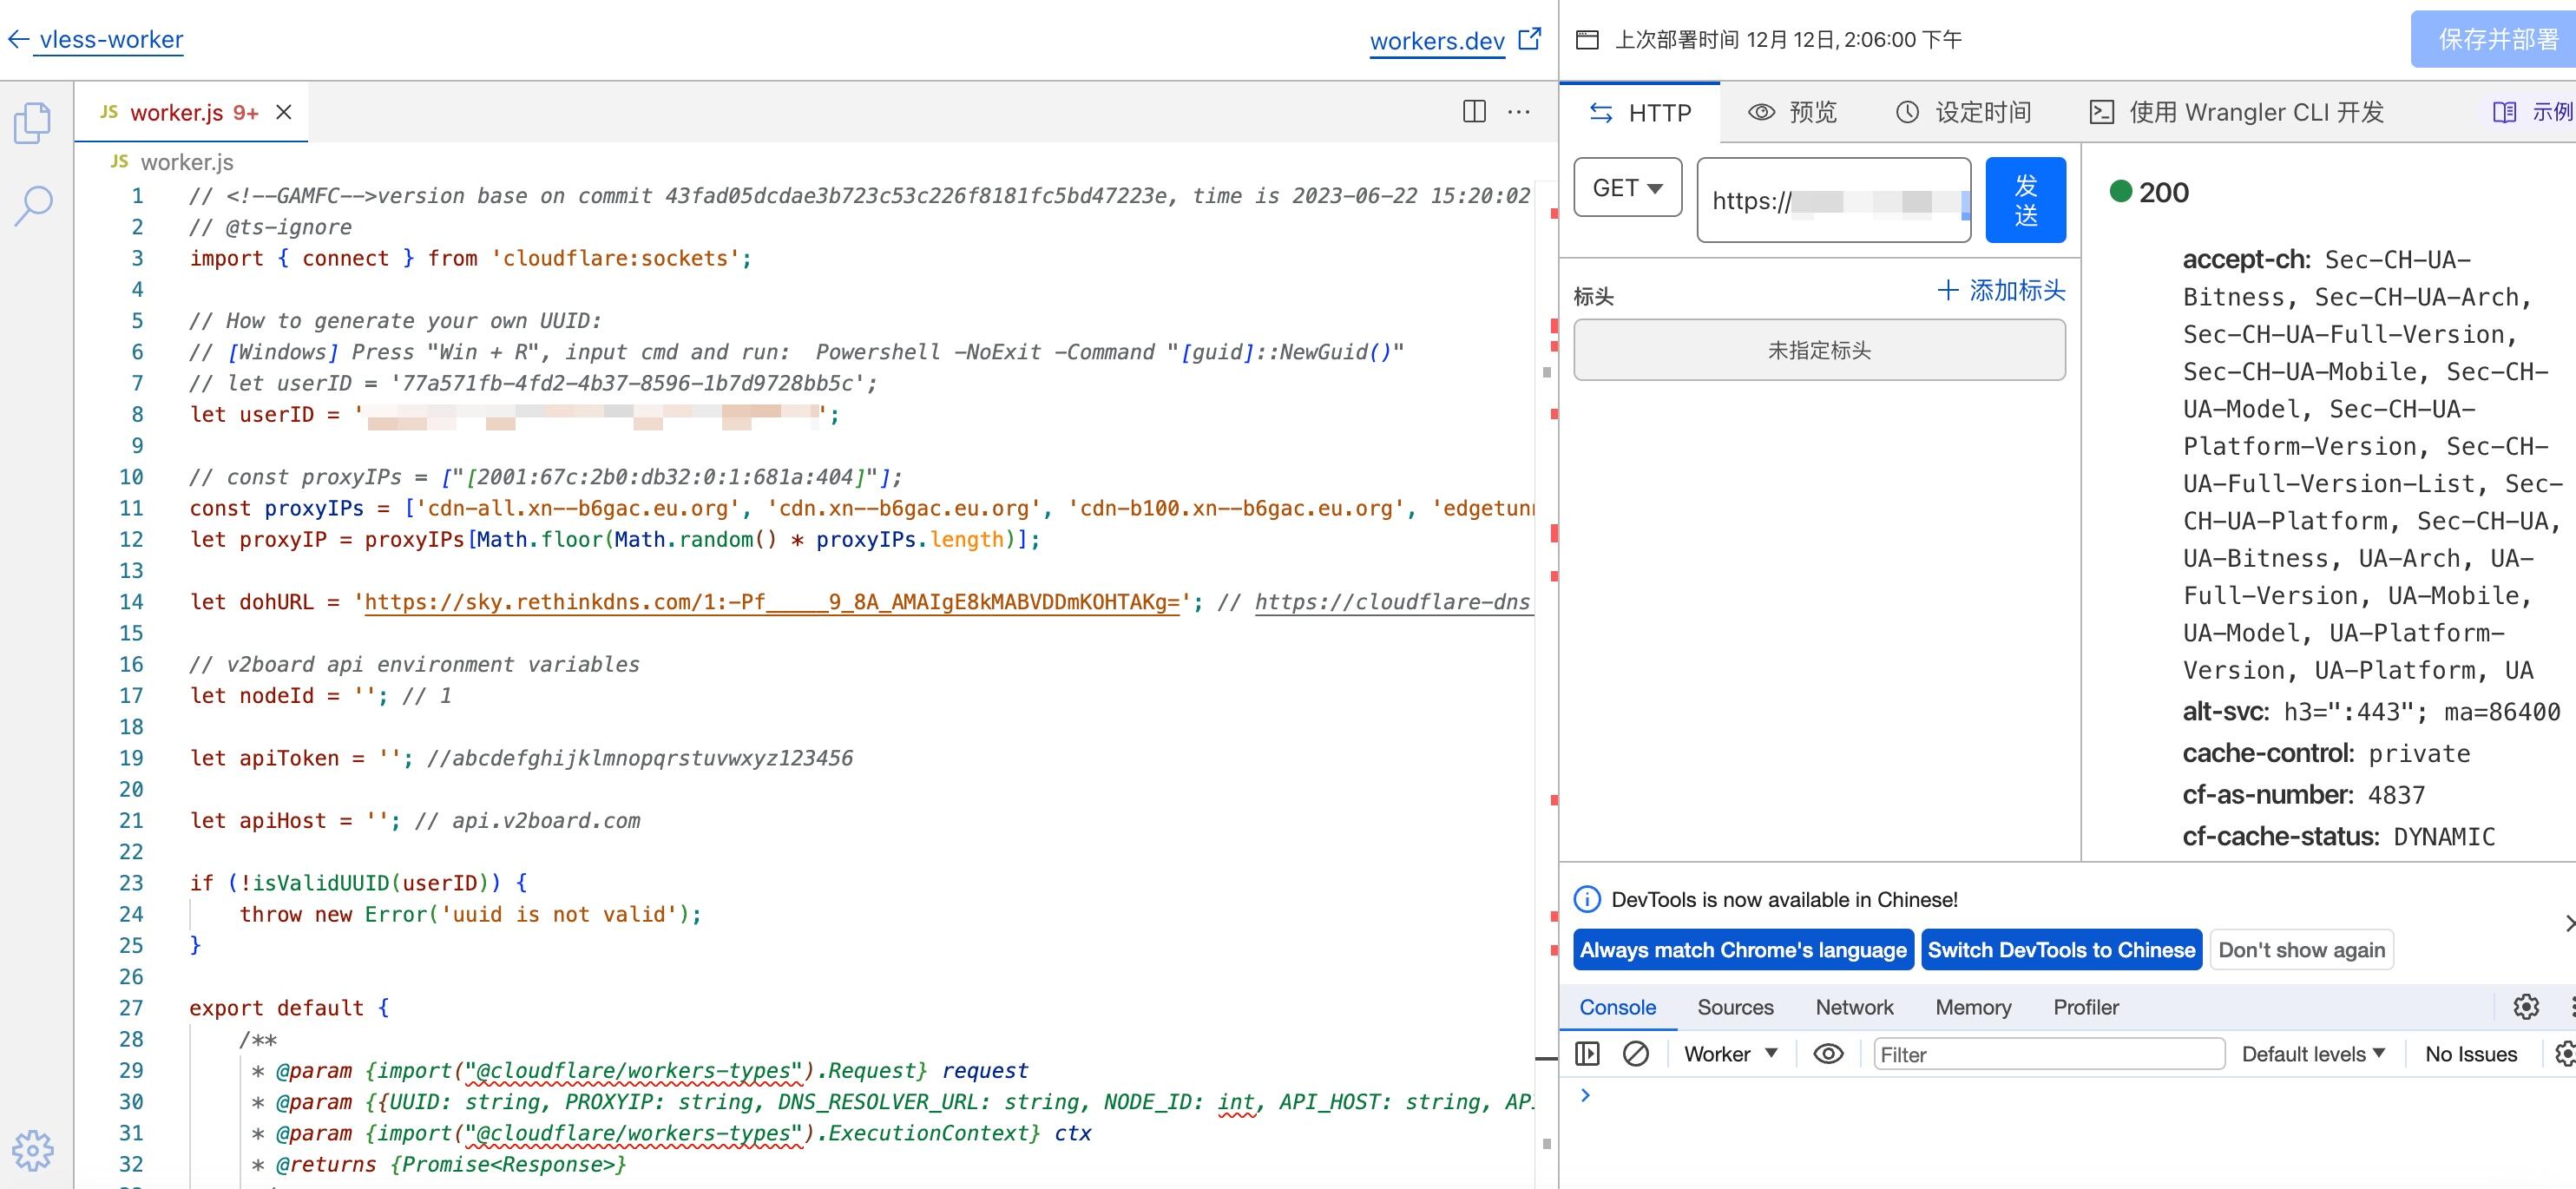Open the search sidebar icon
2576x1189 pixels.
[x=33, y=206]
